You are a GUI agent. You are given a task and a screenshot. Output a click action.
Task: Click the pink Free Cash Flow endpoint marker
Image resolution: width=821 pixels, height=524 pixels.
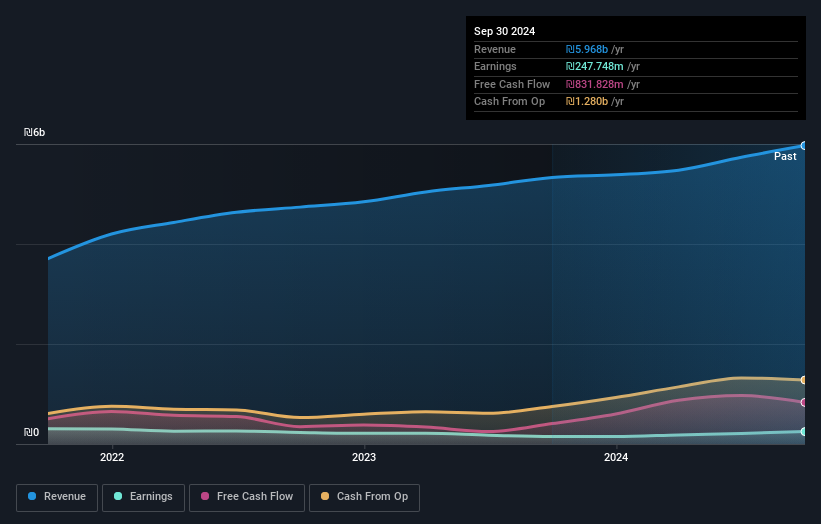pos(804,403)
